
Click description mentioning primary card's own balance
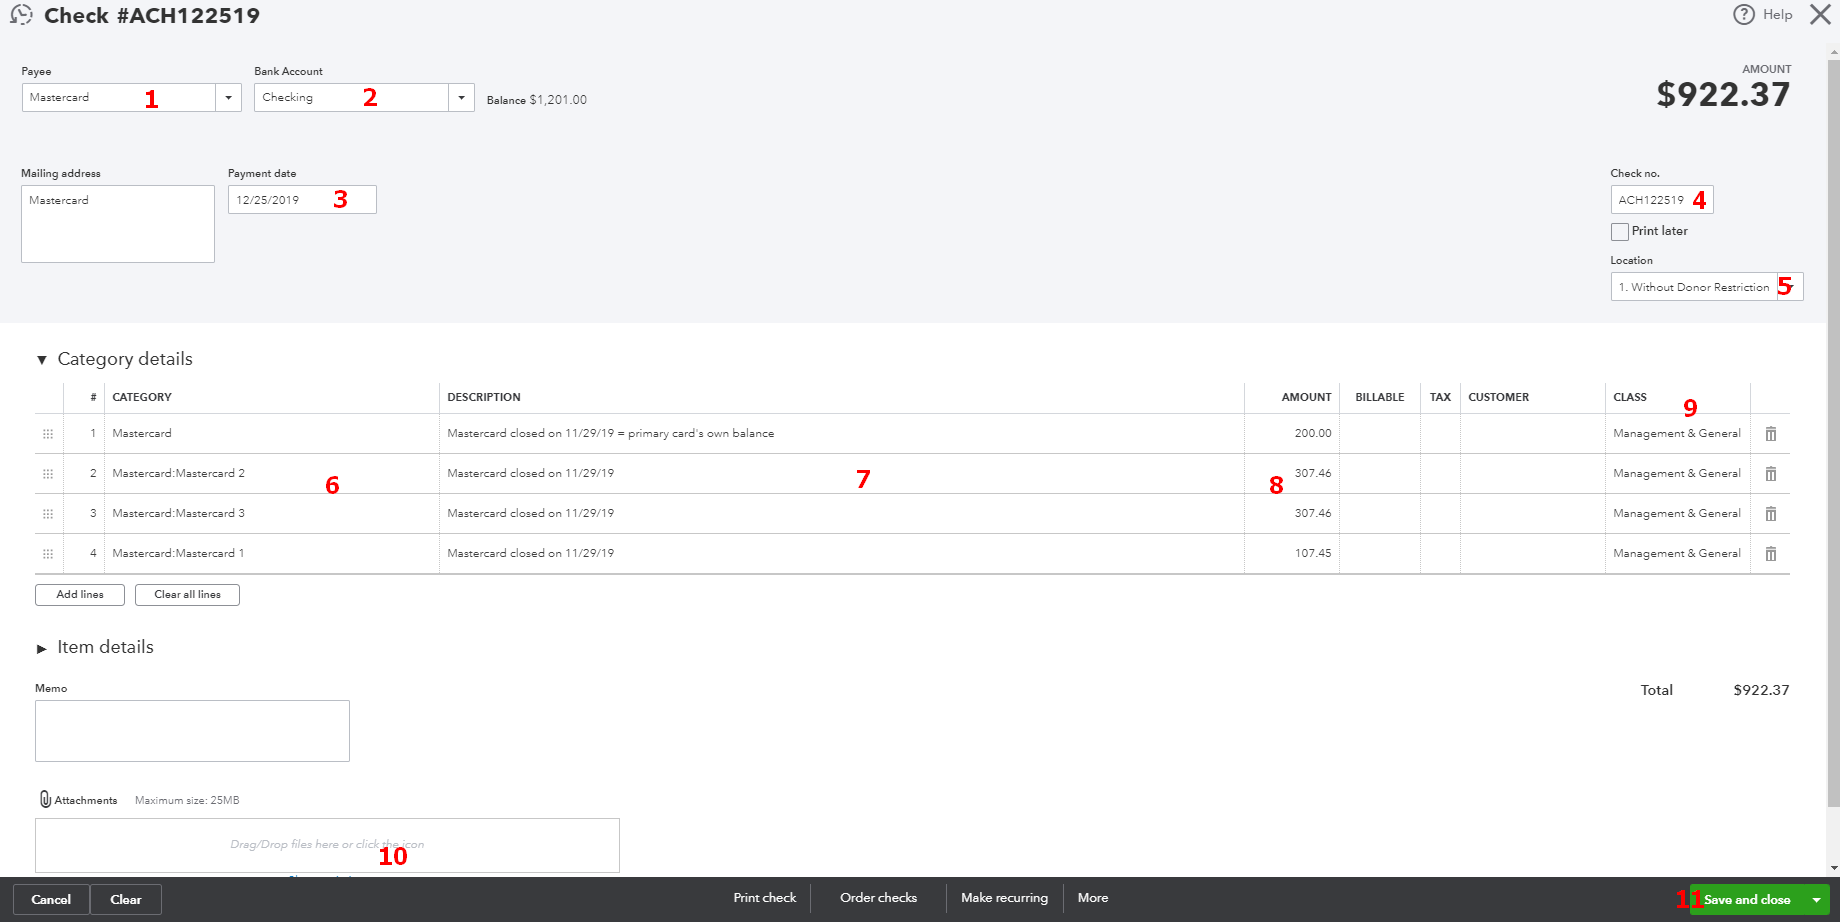coord(842,433)
